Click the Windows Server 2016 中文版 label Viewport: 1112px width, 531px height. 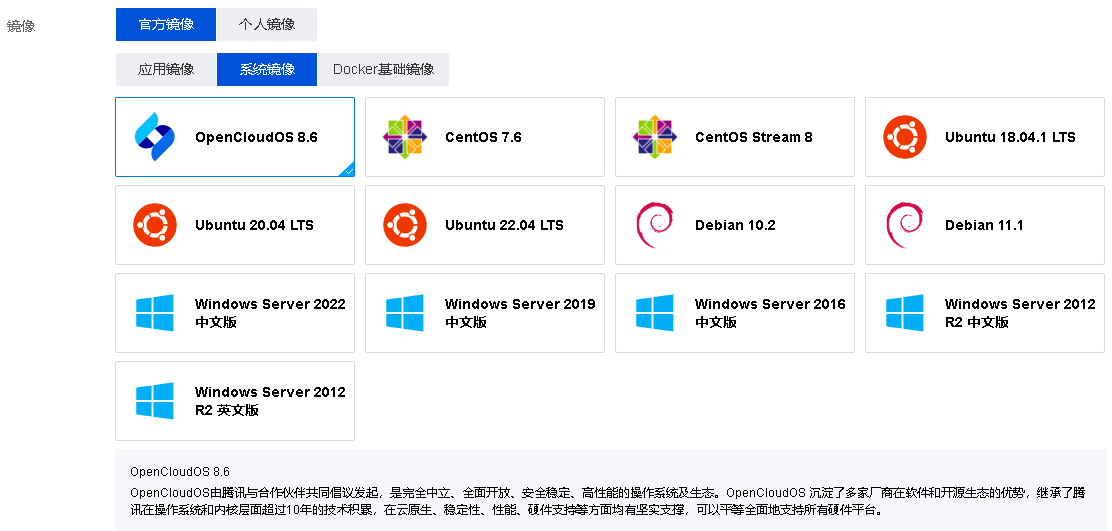pyautogui.click(x=770, y=313)
